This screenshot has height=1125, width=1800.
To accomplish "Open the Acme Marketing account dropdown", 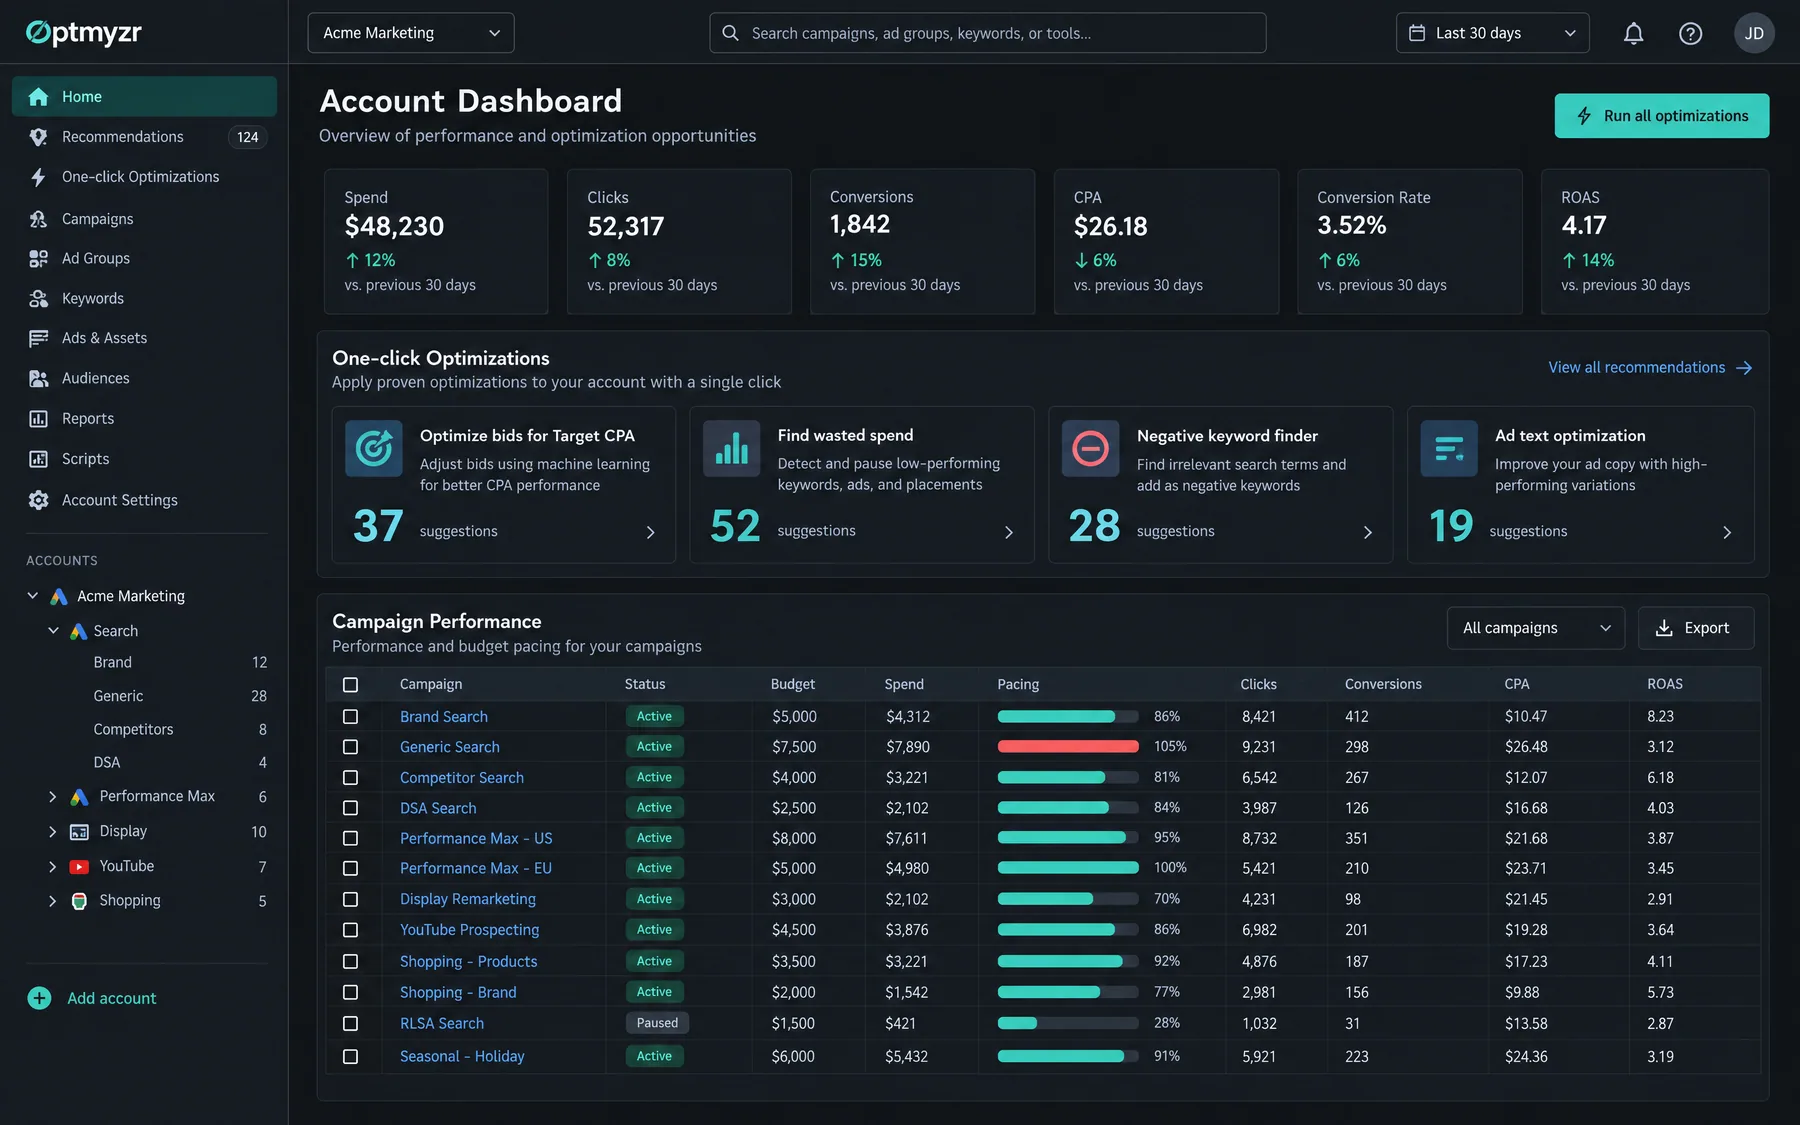I will pyautogui.click(x=411, y=33).
